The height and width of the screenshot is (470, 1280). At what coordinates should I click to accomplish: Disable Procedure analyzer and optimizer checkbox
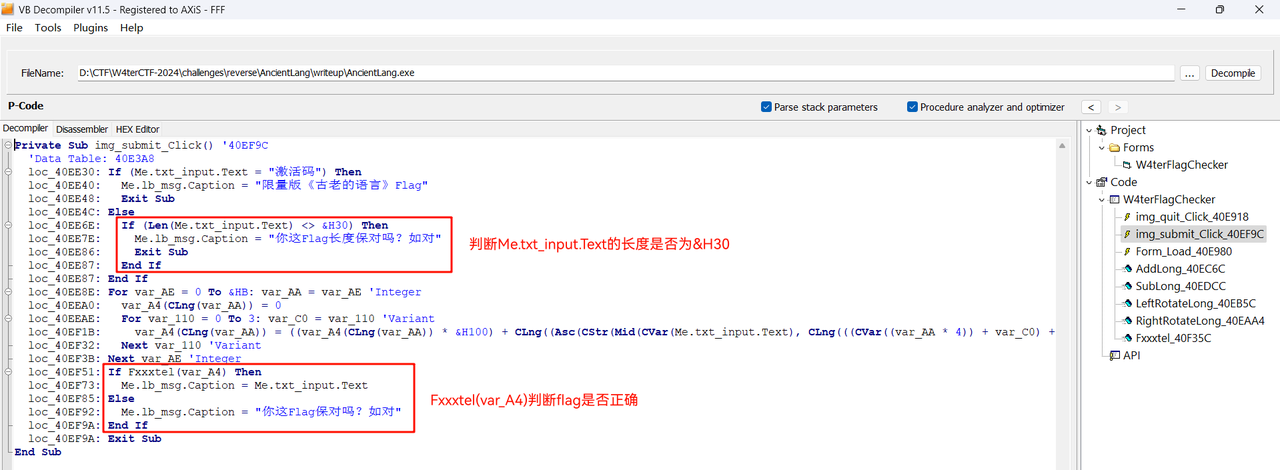912,107
